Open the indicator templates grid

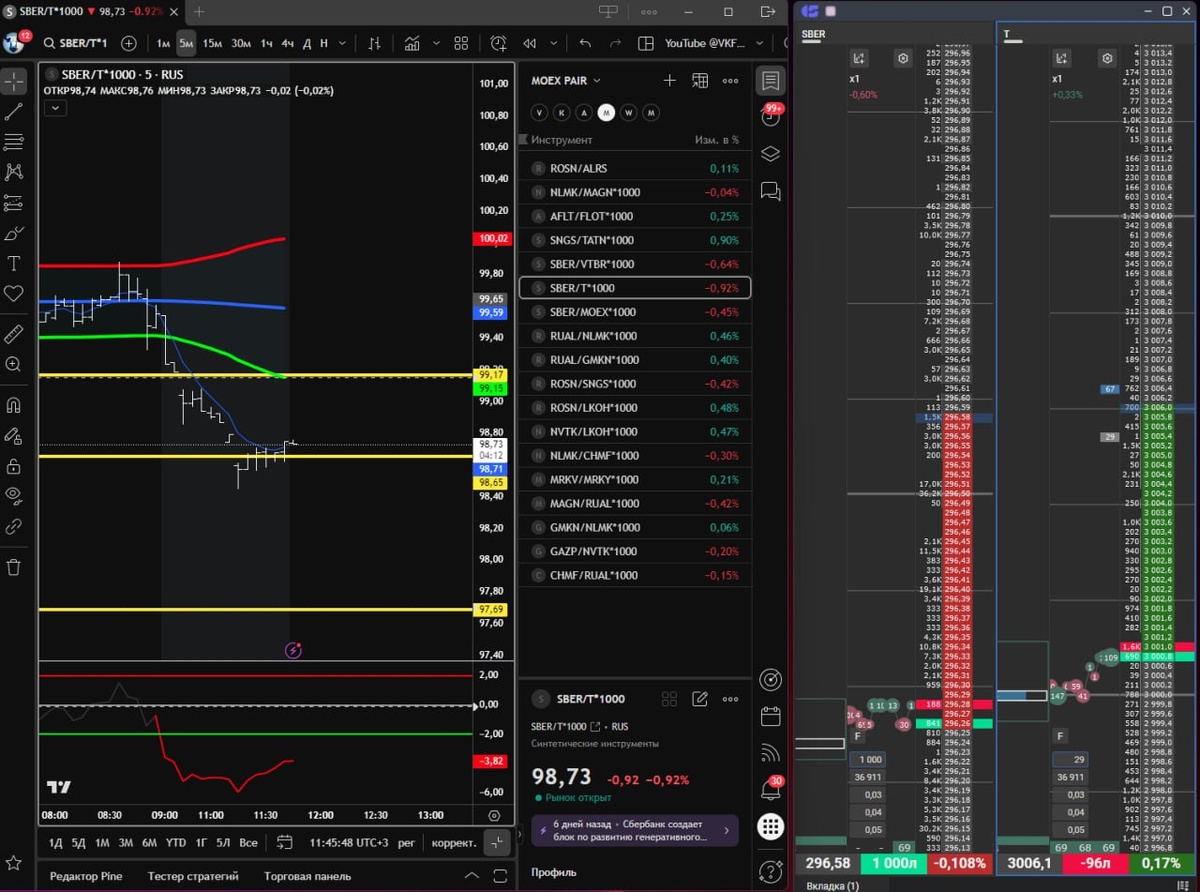coord(461,43)
